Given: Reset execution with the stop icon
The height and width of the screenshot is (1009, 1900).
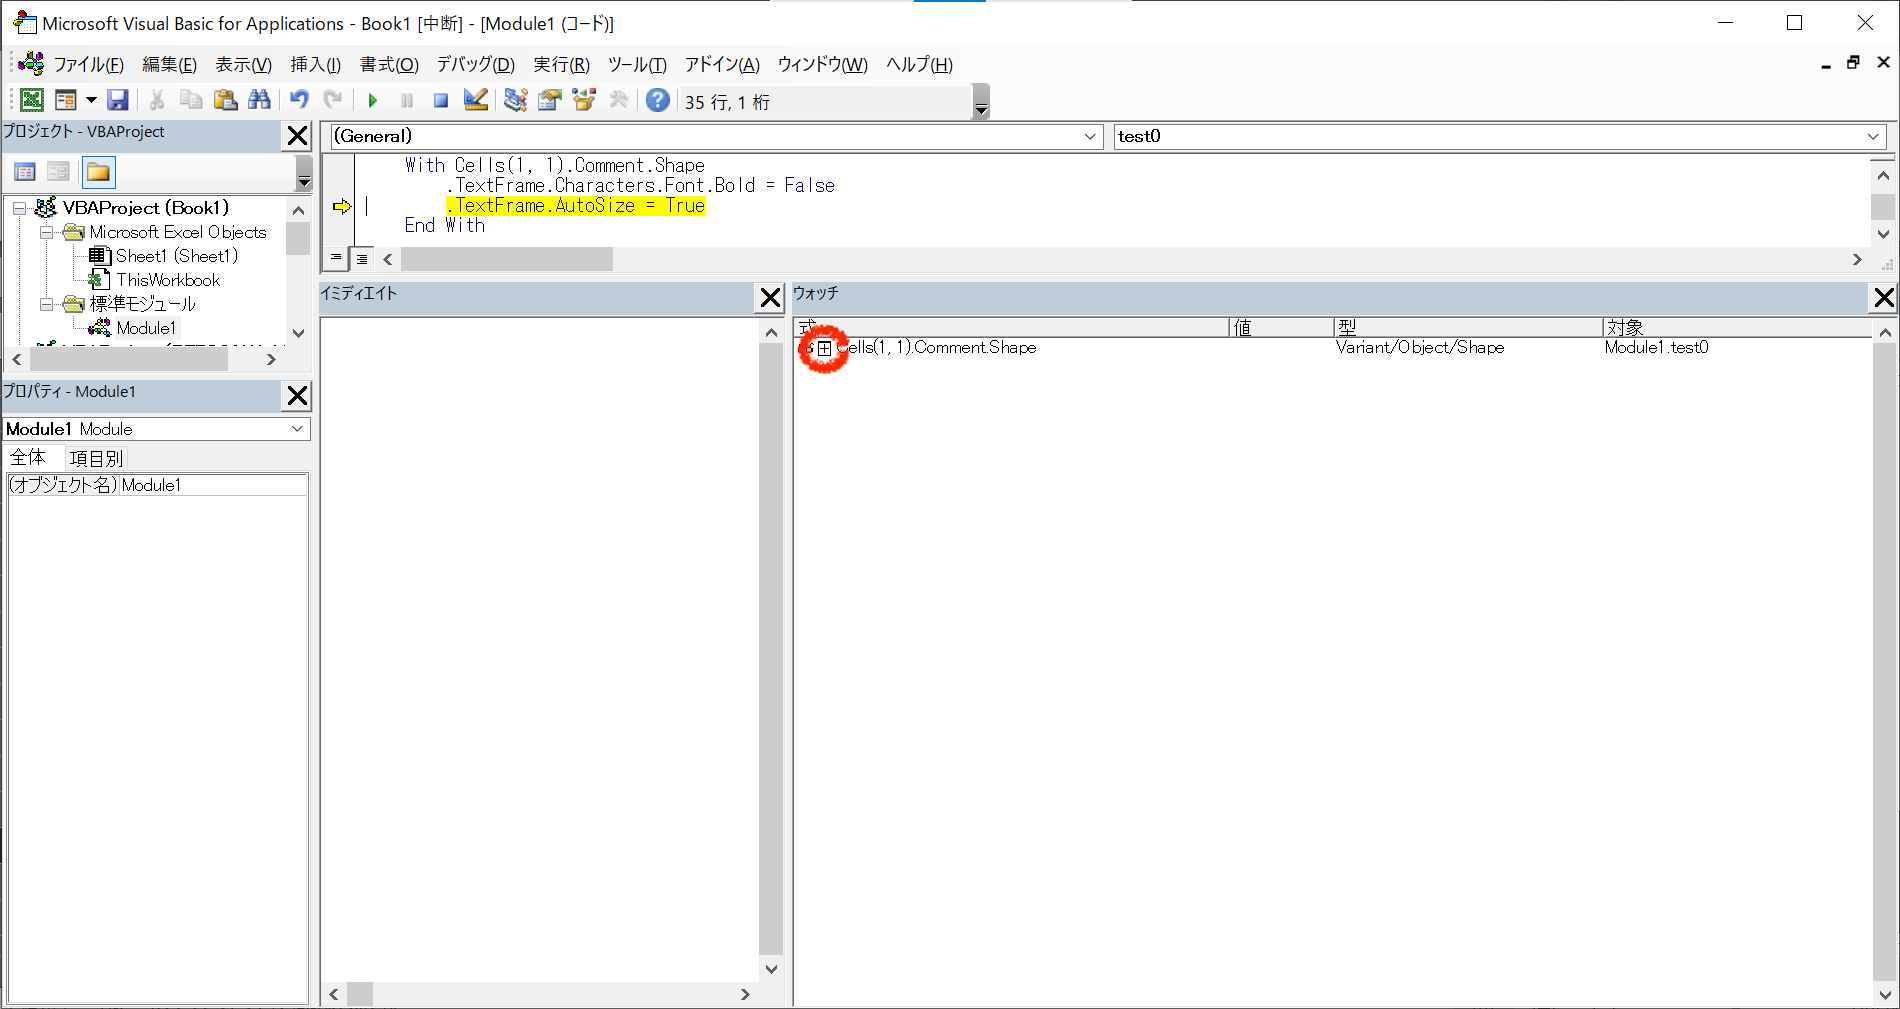Looking at the screenshot, I should 441,100.
